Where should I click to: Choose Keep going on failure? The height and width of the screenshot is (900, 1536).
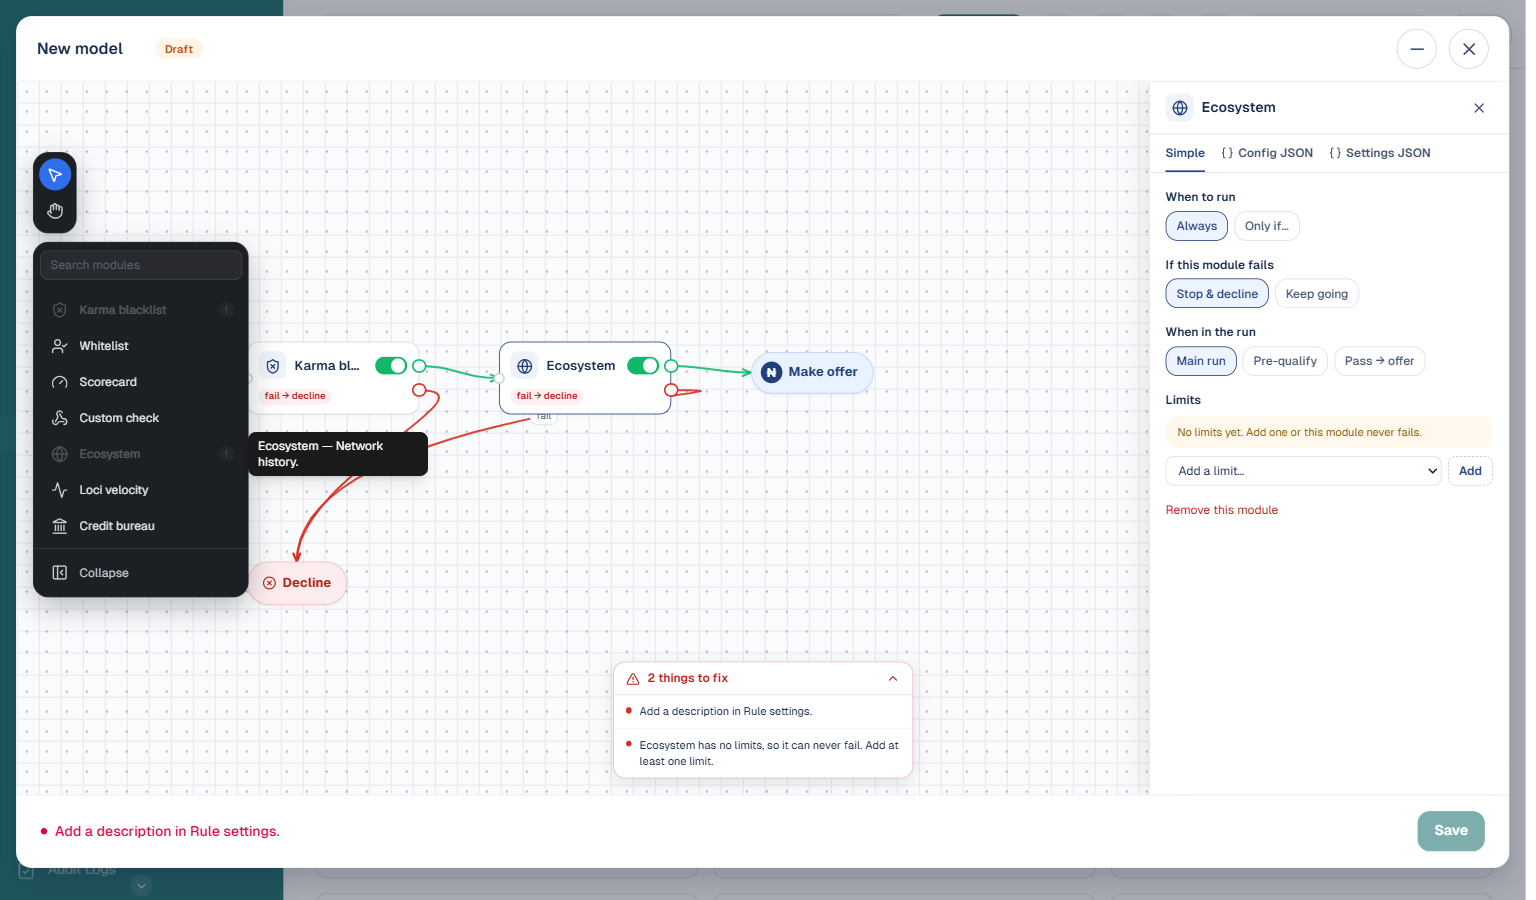(1317, 294)
